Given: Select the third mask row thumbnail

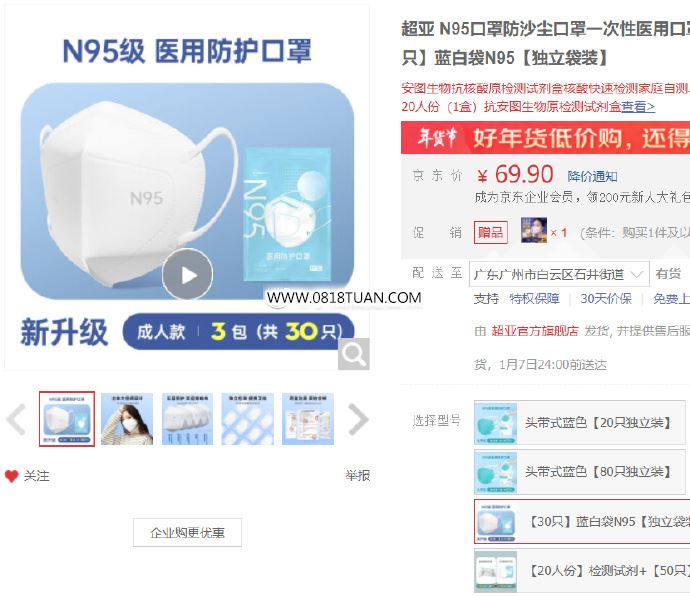Looking at the screenshot, I should pyautogui.click(x=187, y=419).
